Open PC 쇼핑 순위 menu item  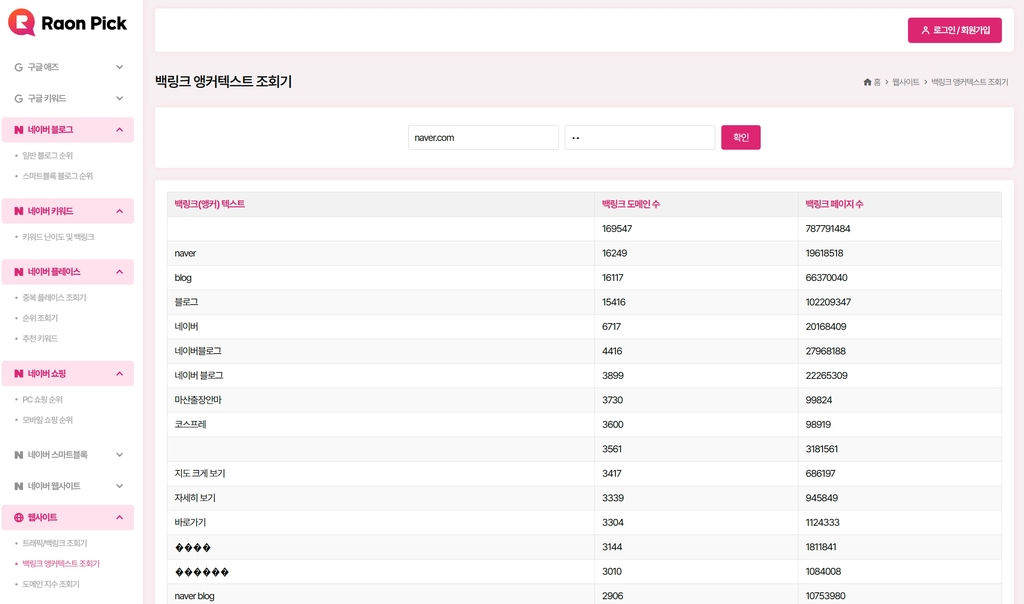42,400
